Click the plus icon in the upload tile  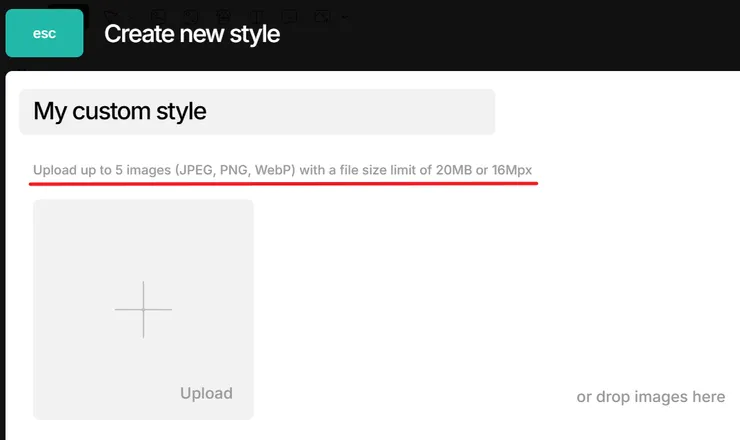click(x=143, y=309)
